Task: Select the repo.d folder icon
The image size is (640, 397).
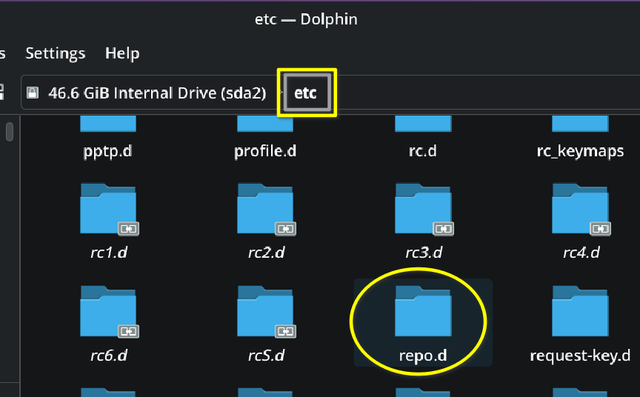Action: 423,311
